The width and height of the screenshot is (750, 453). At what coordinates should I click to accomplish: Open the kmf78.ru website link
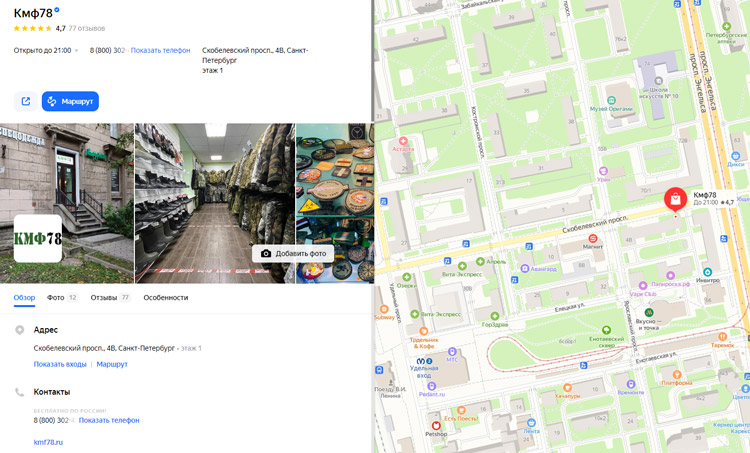point(48,442)
